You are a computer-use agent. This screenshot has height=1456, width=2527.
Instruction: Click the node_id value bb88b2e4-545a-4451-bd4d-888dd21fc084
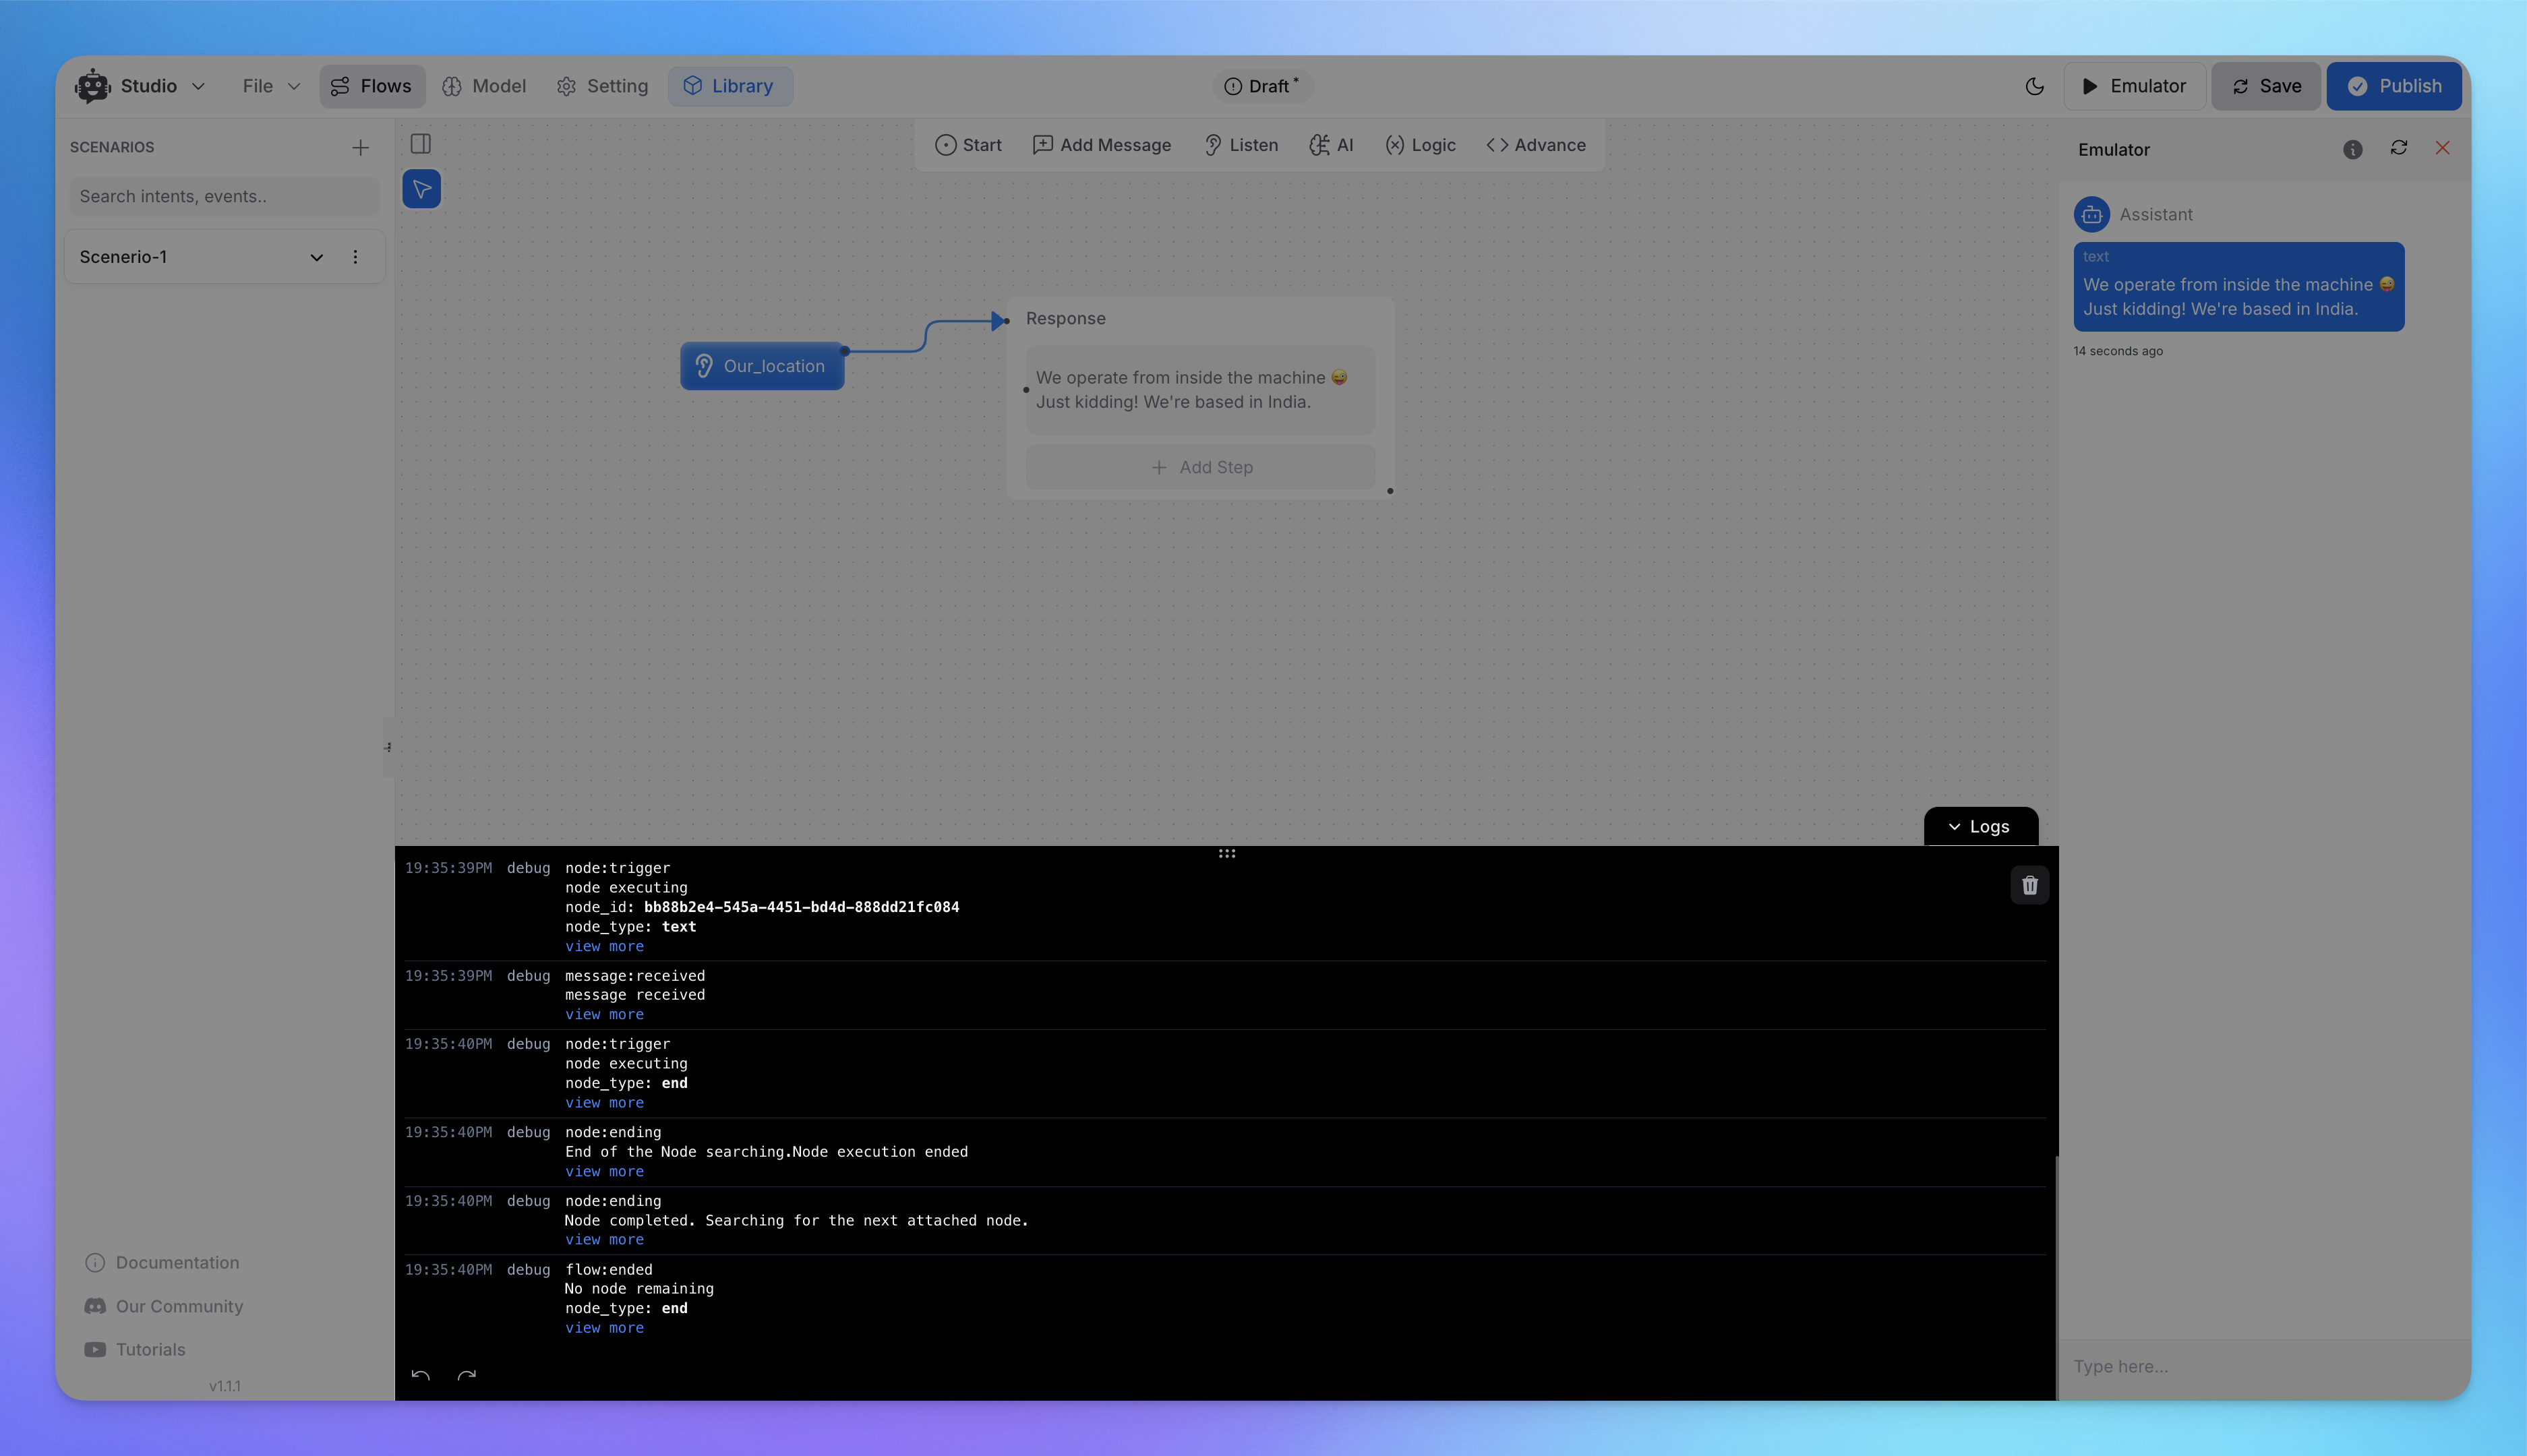[801, 907]
